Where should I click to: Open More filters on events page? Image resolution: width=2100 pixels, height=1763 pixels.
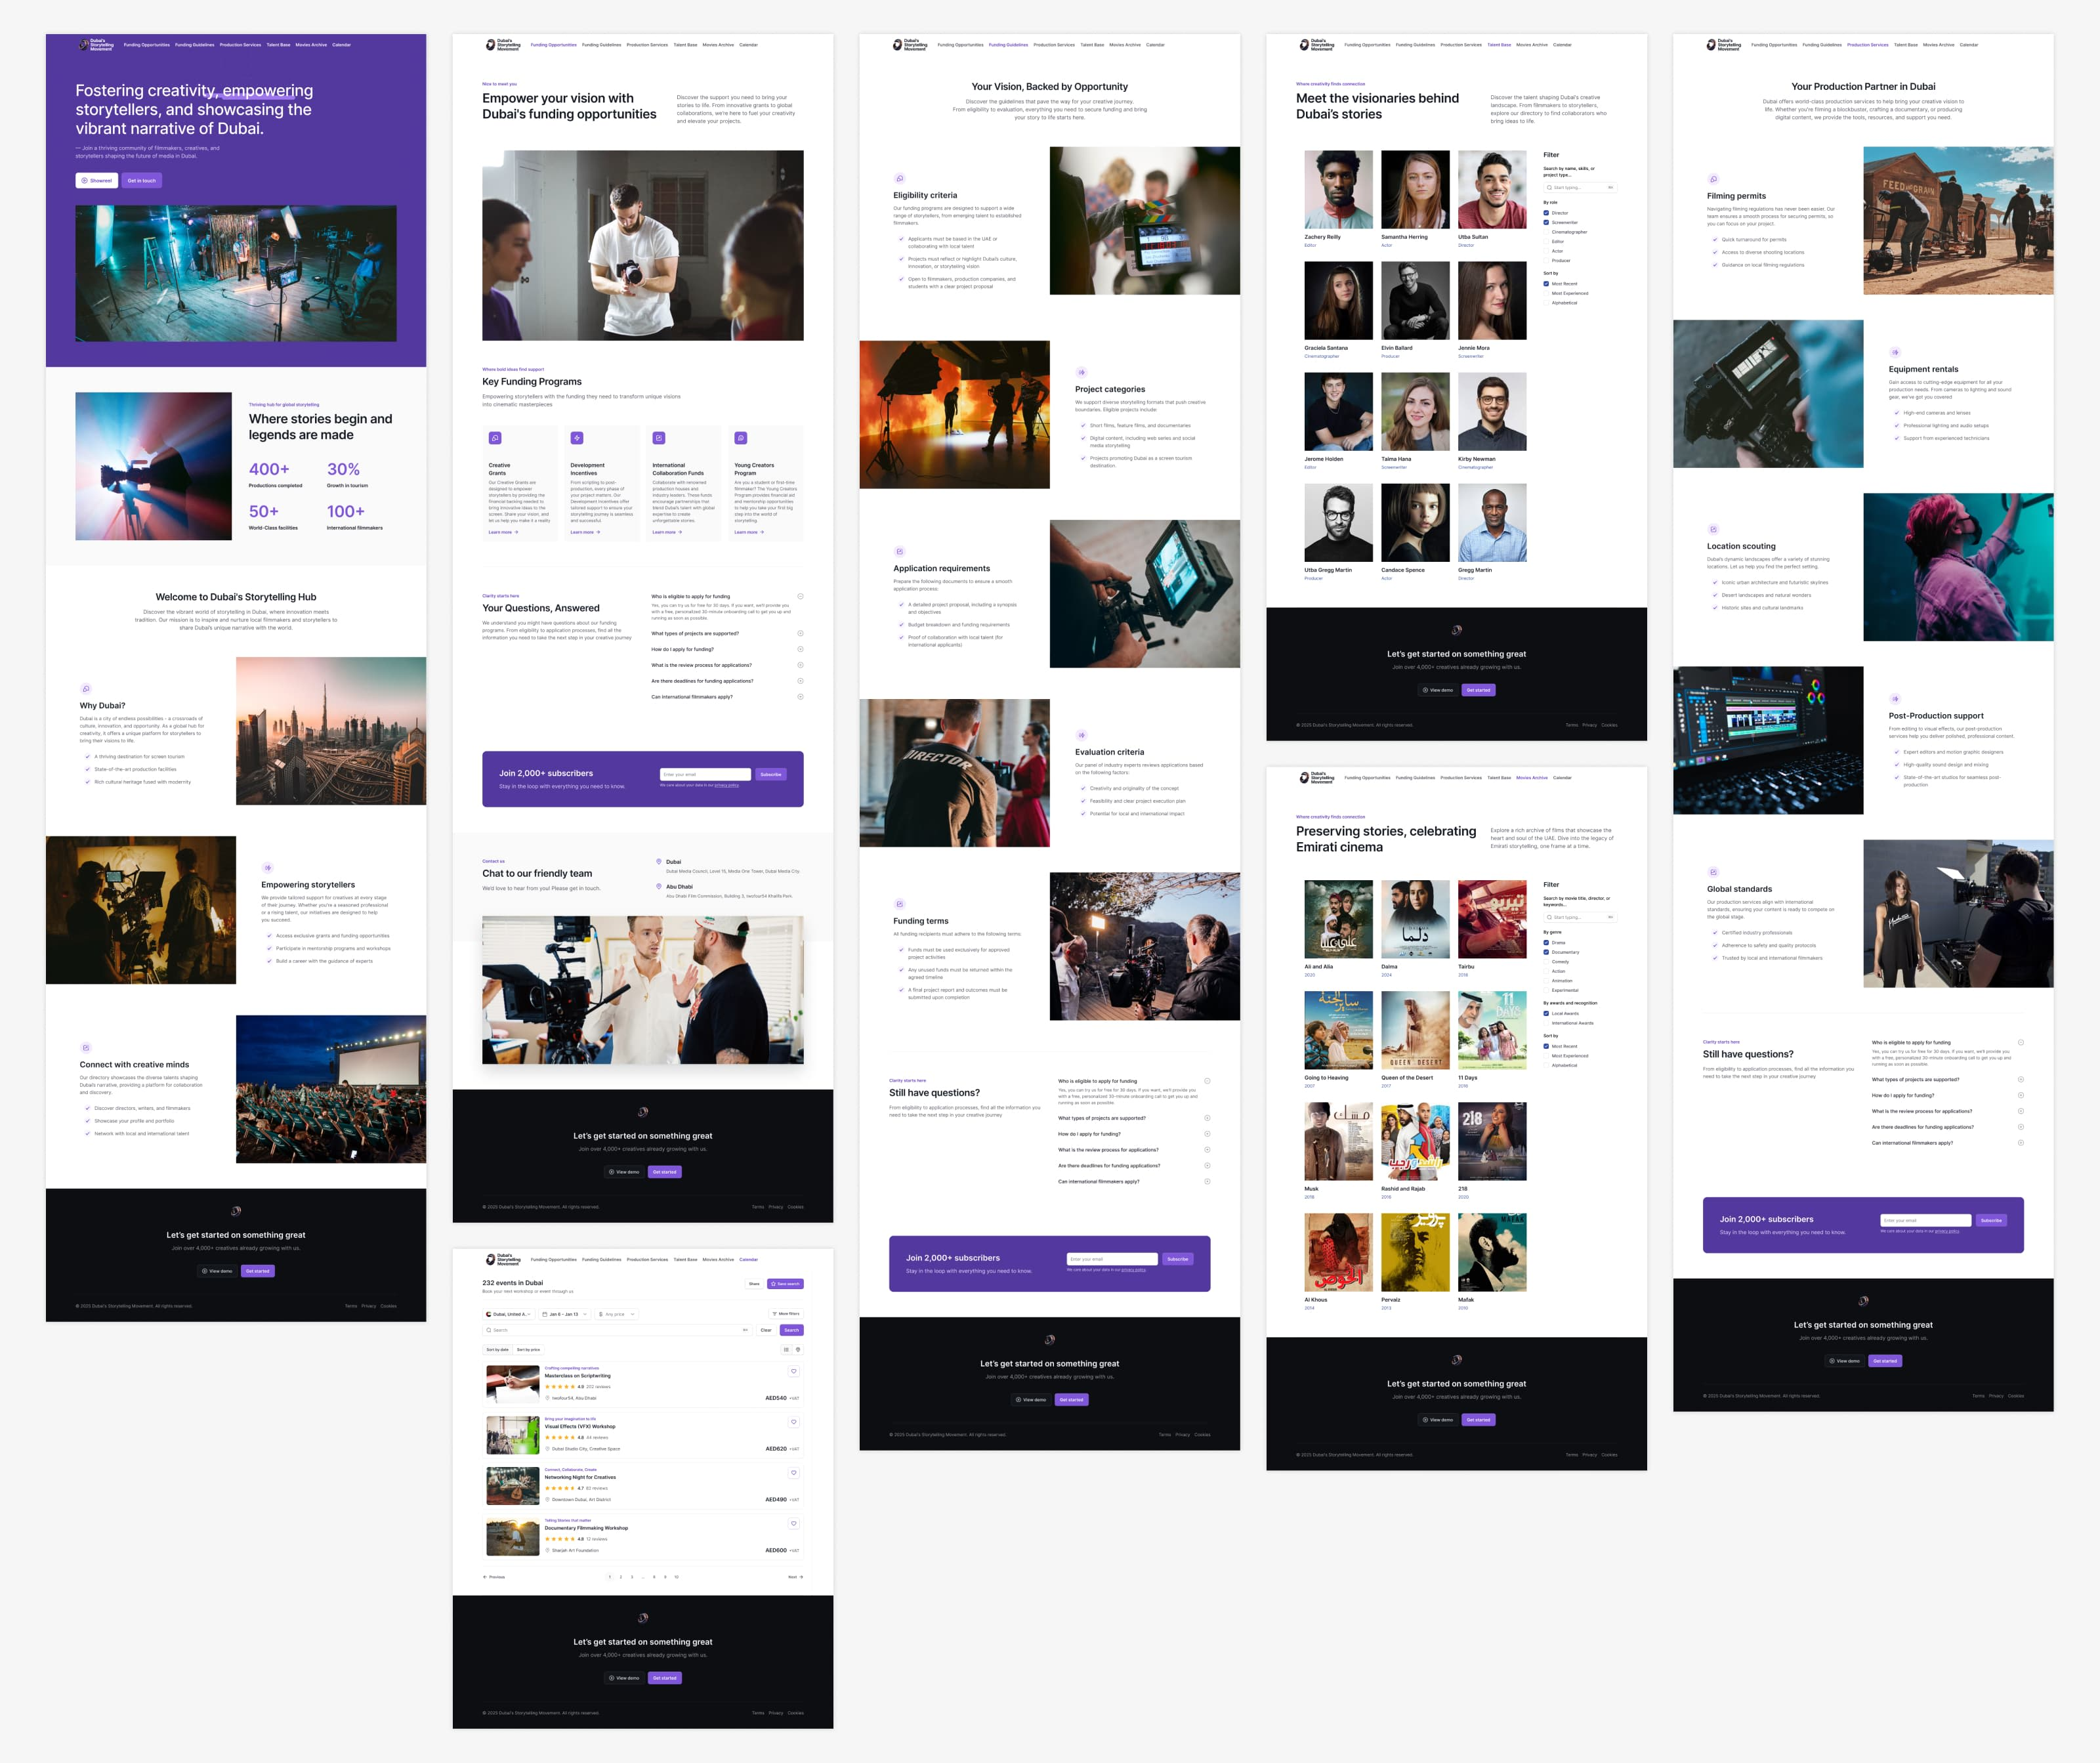(786, 1314)
